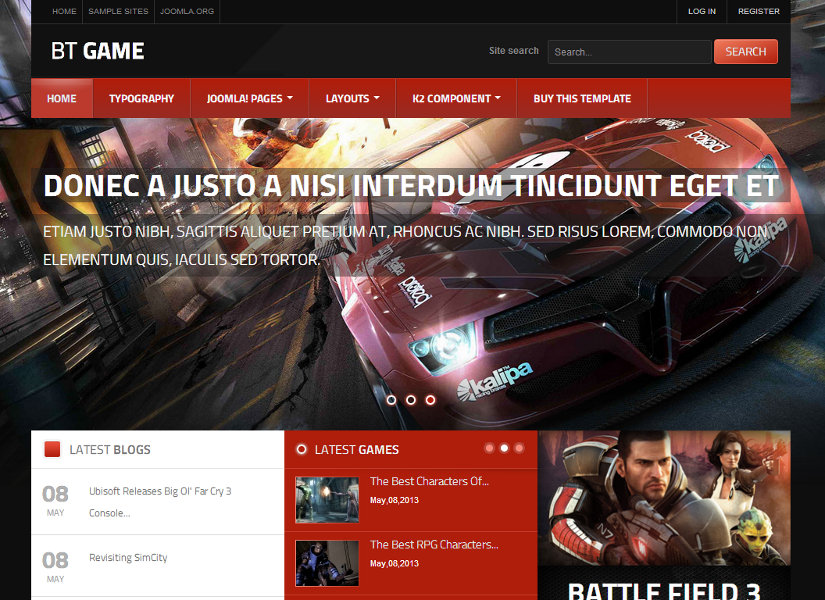This screenshot has height=600, width=825.
Task: Open The Best Characters Of... thumbnail image
Action: pyautogui.click(x=327, y=499)
